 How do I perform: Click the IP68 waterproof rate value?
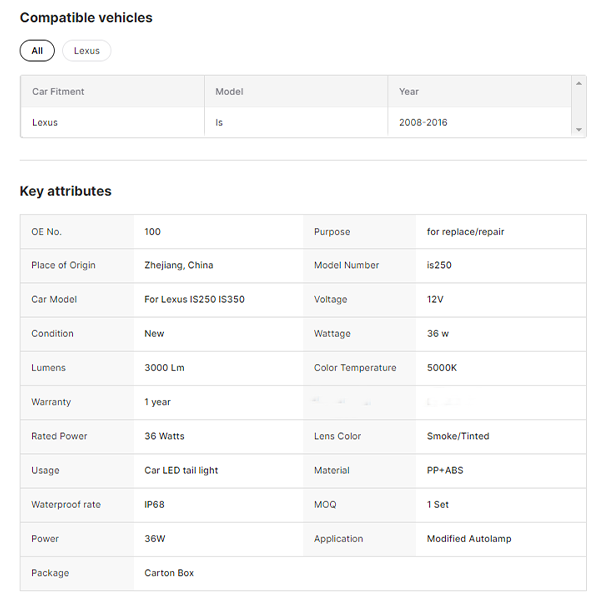point(155,505)
